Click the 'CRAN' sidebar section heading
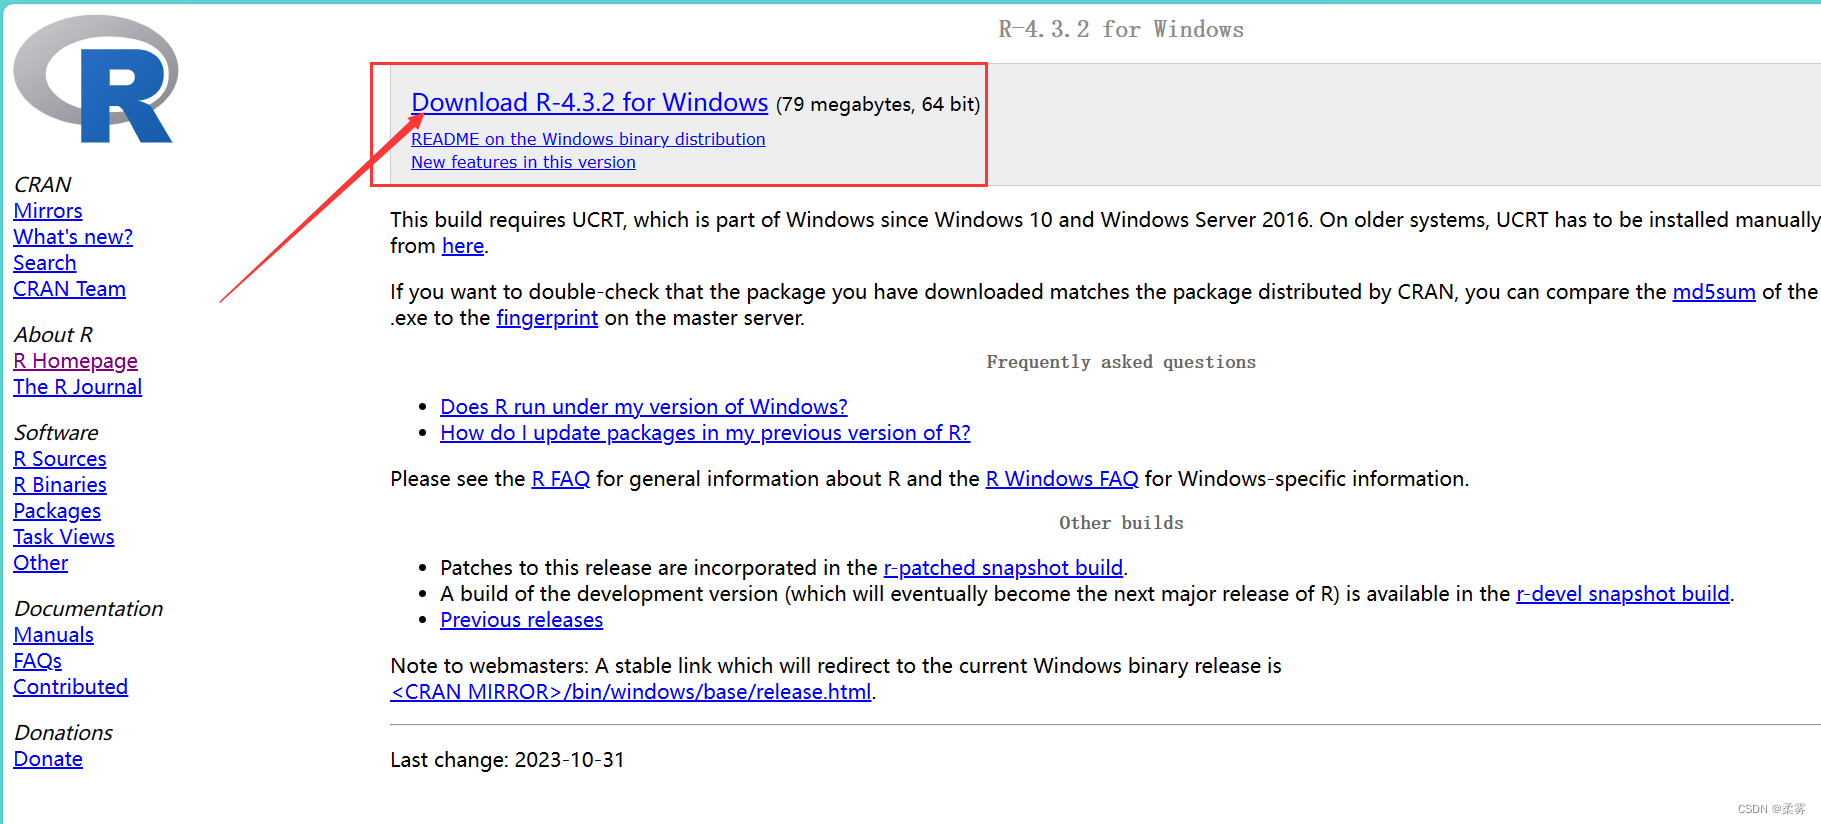Screen dimensions: 1821x824 tap(42, 185)
